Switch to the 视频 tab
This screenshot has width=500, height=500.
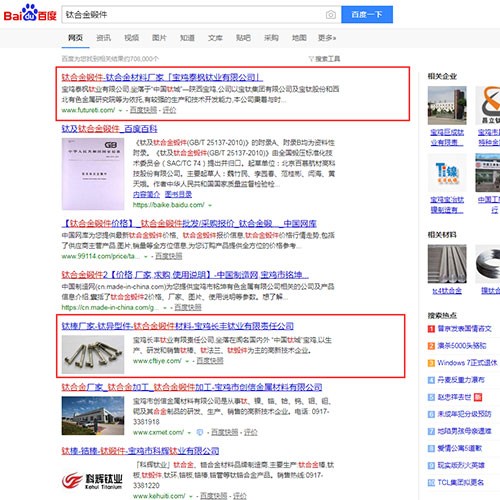(x=131, y=38)
